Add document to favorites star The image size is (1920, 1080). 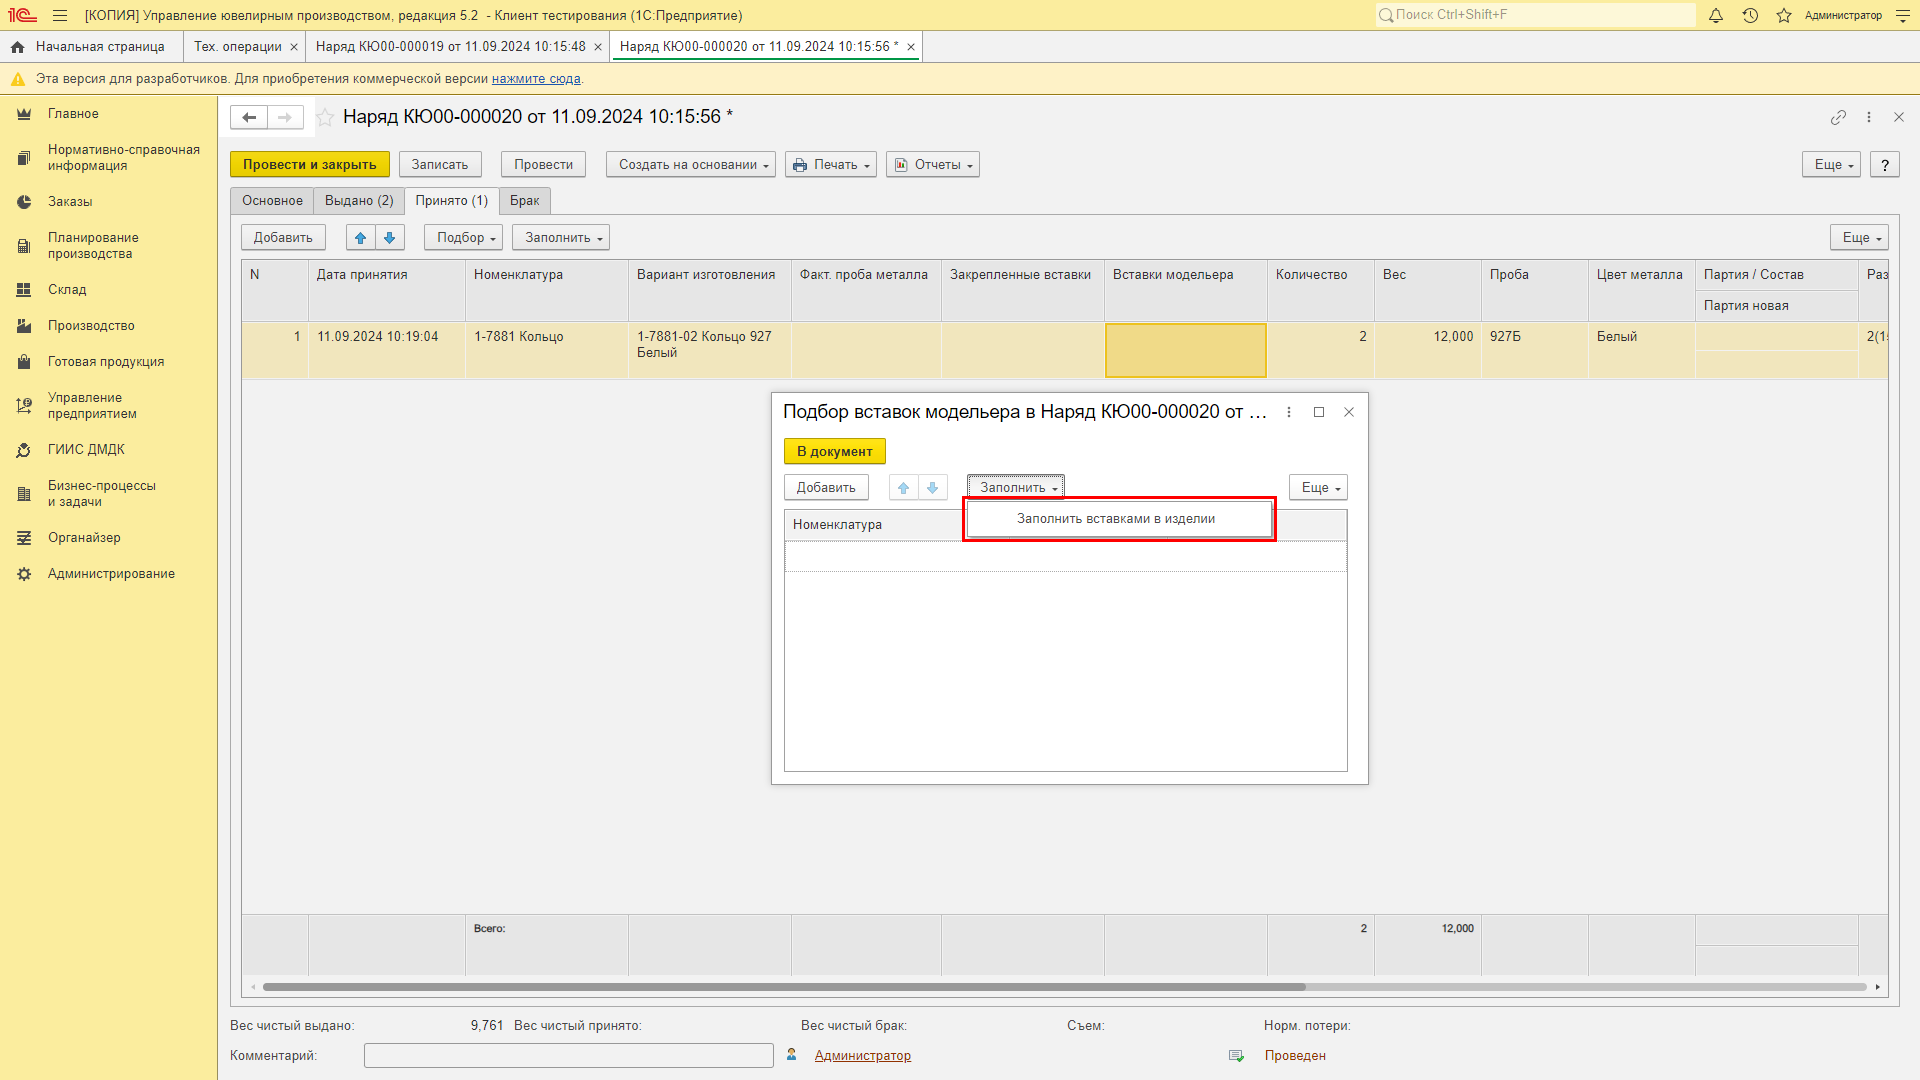click(x=325, y=117)
